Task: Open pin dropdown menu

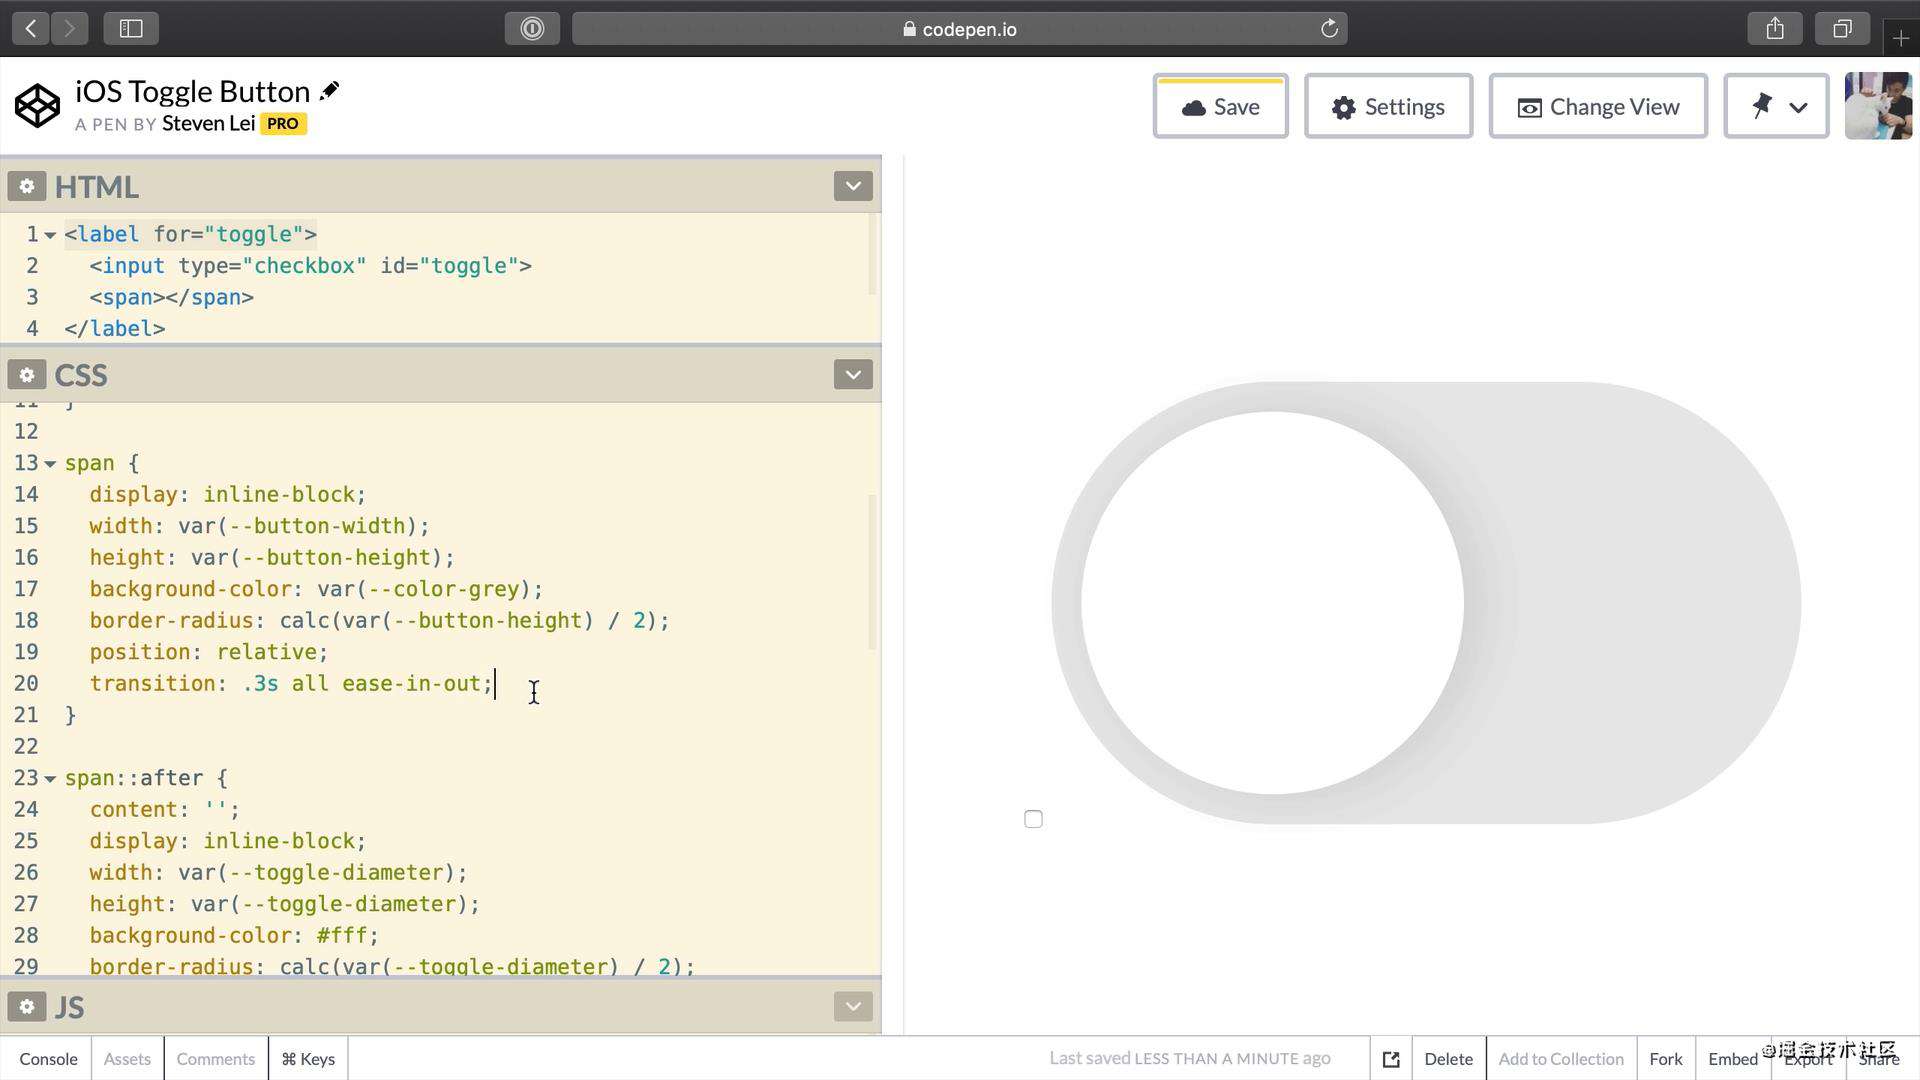Action: click(1777, 106)
